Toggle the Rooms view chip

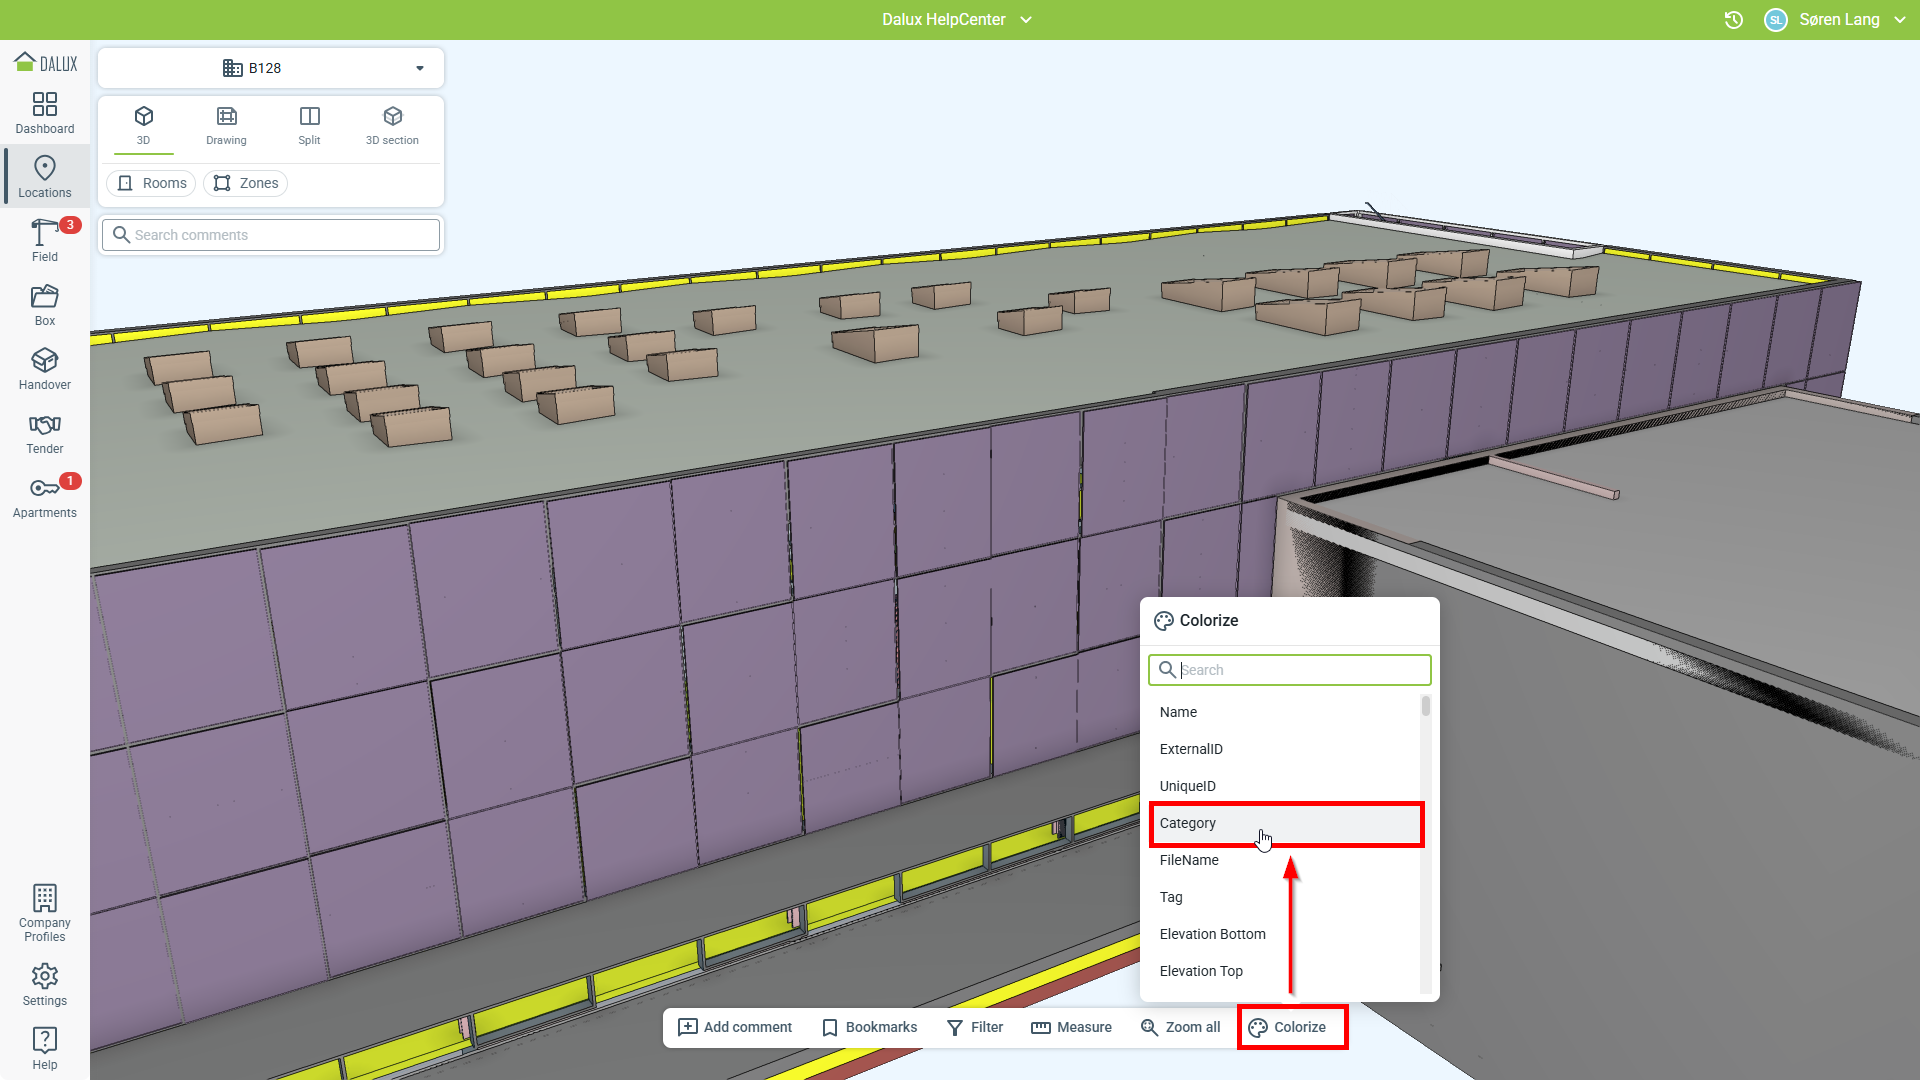pyautogui.click(x=152, y=183)
